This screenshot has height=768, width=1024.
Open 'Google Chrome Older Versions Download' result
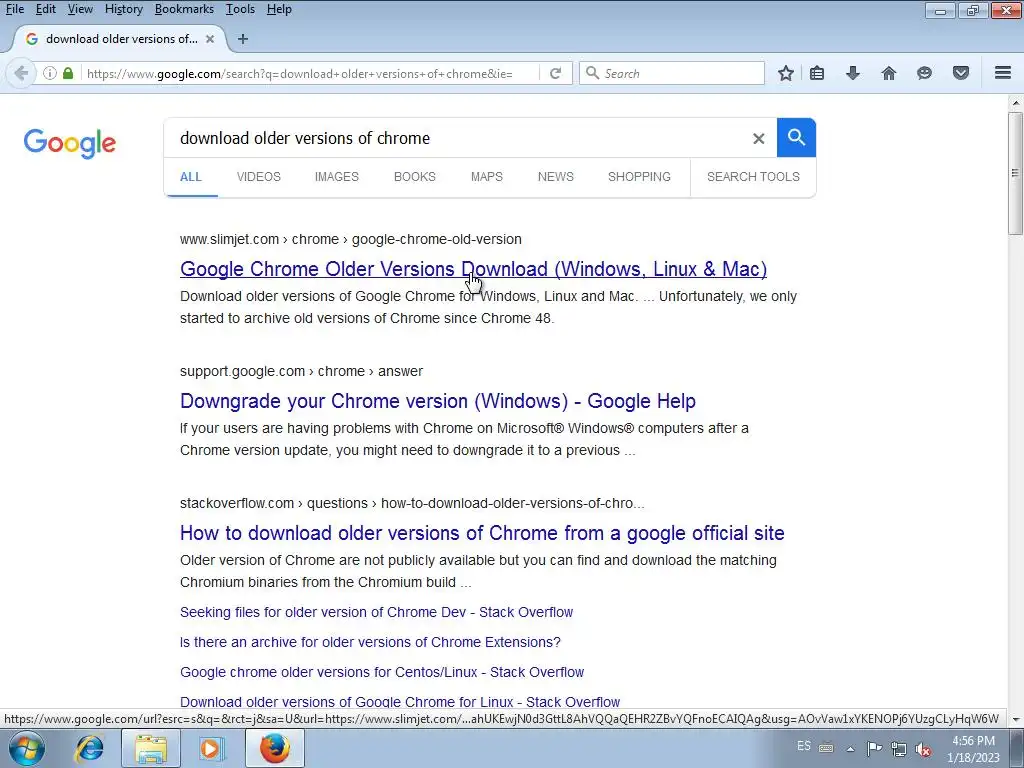pos(473,269)
